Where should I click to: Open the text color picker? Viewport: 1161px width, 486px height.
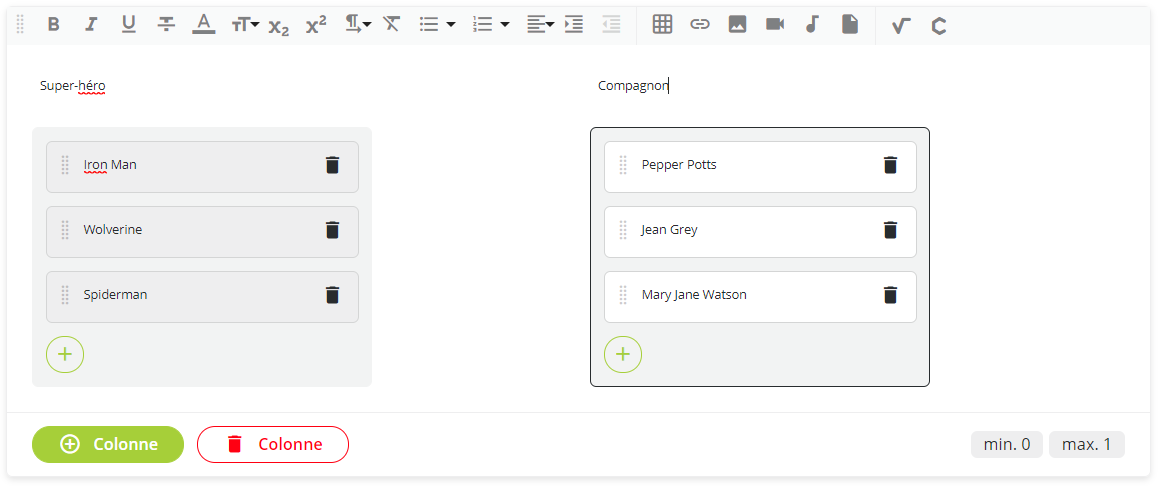[x=204, y=24]
